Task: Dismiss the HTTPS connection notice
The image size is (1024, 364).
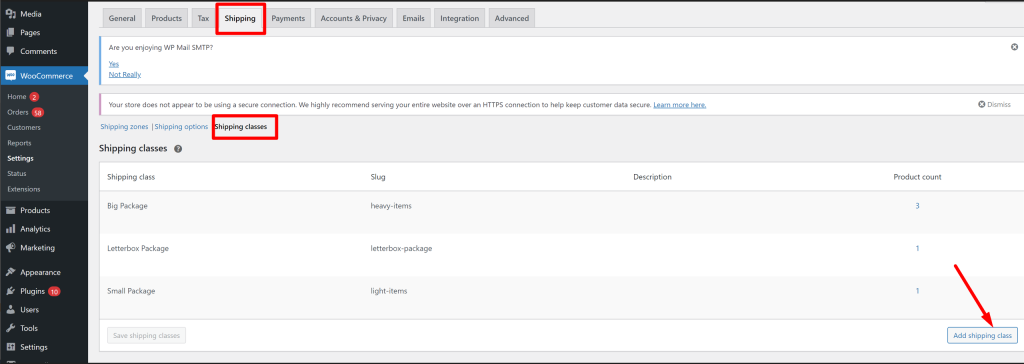Action: click(x=994, y=105)
